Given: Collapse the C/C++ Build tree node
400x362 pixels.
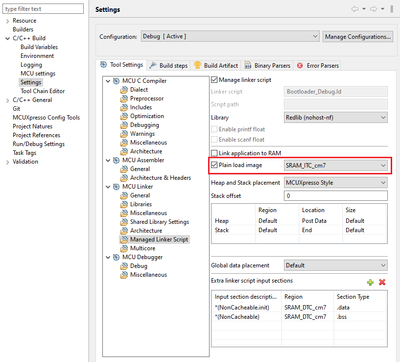Looking at the screenshot, I should tap(7, 38).
